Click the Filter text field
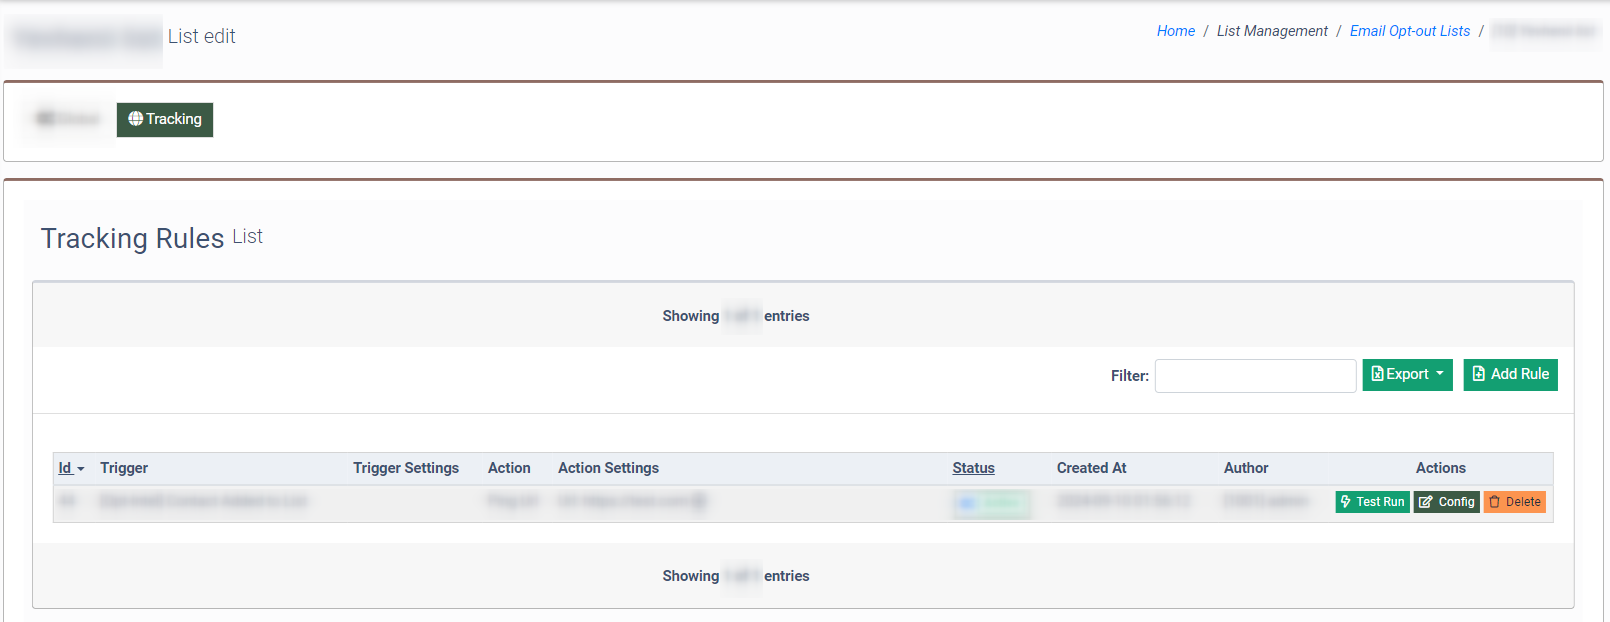 click(x=1255, y=376)
